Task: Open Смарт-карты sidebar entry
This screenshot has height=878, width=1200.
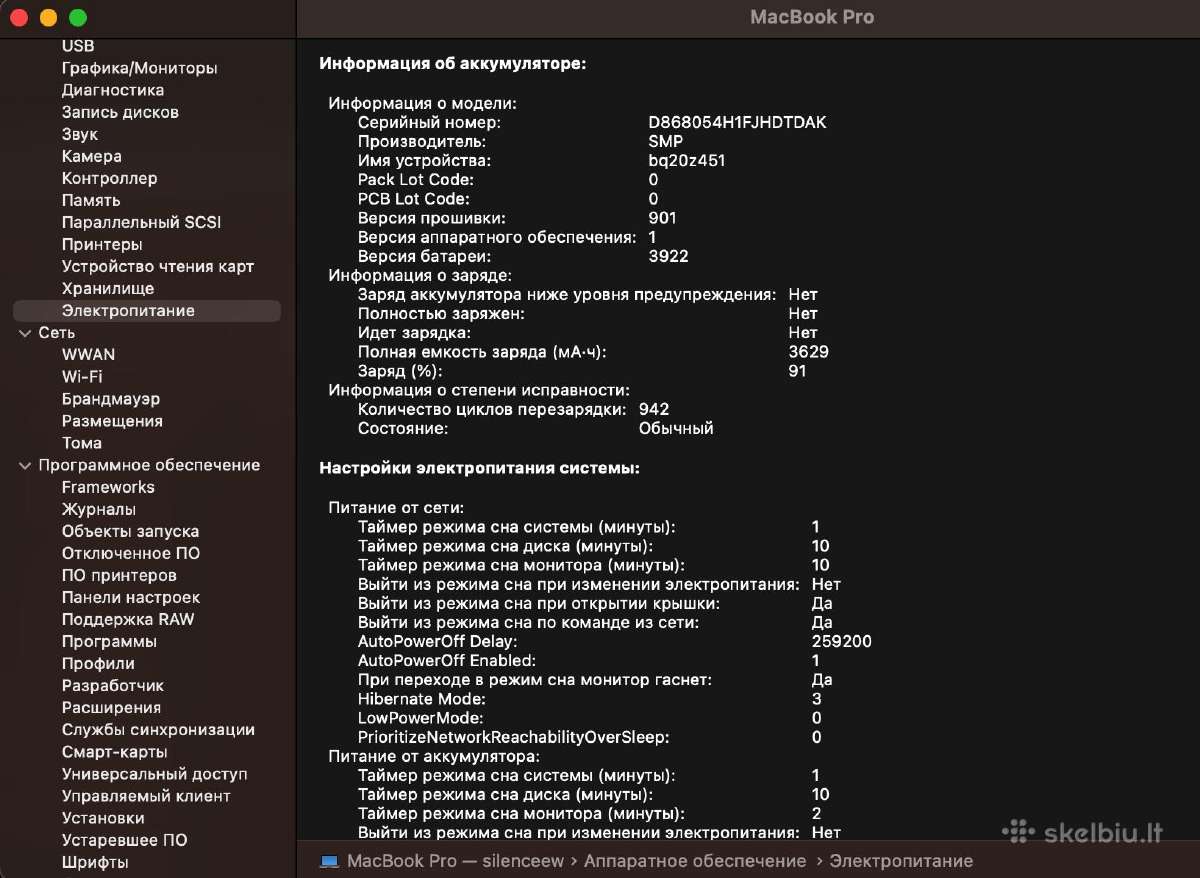Action: coord(115,752)
